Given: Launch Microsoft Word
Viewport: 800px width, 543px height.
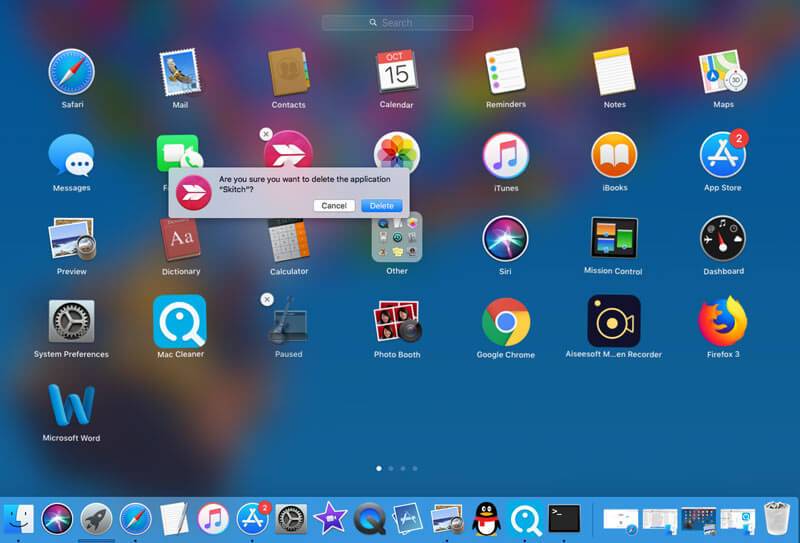Looking at the screenshot, I should click(x=72, y=405).
